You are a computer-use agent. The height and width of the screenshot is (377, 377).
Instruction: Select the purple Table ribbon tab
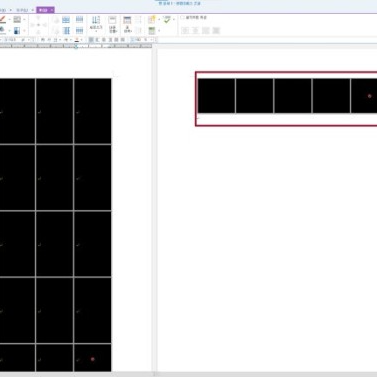click(x=45, y=10)
